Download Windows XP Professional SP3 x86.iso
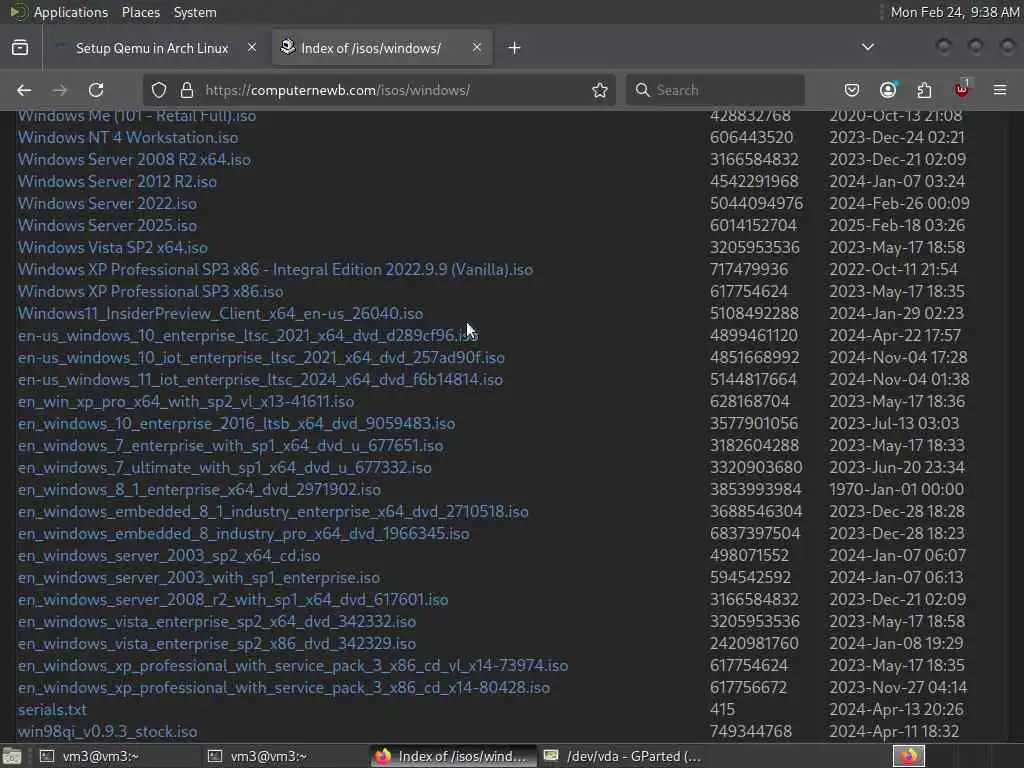This screenshot has width=1024, height=768. coord(150,292)
